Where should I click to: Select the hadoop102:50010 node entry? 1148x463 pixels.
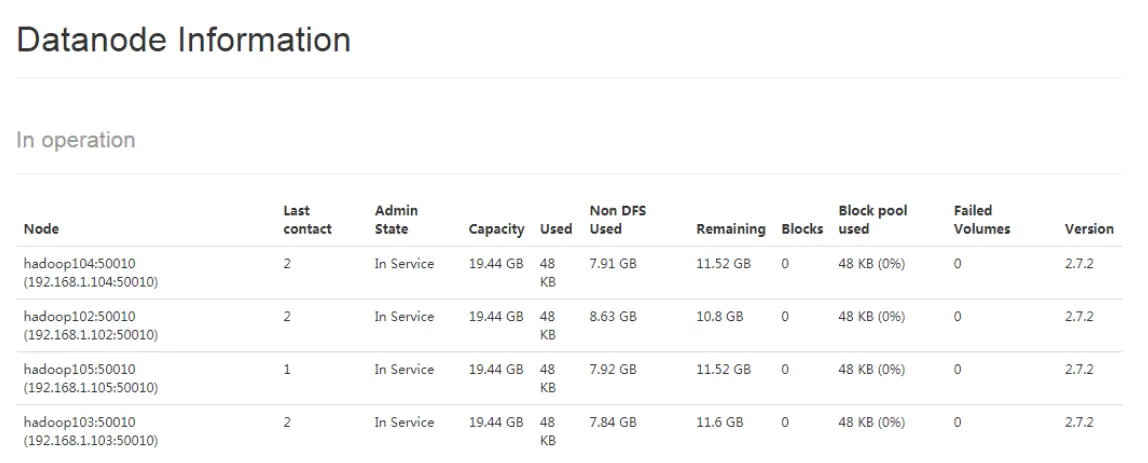pos(80,317)
